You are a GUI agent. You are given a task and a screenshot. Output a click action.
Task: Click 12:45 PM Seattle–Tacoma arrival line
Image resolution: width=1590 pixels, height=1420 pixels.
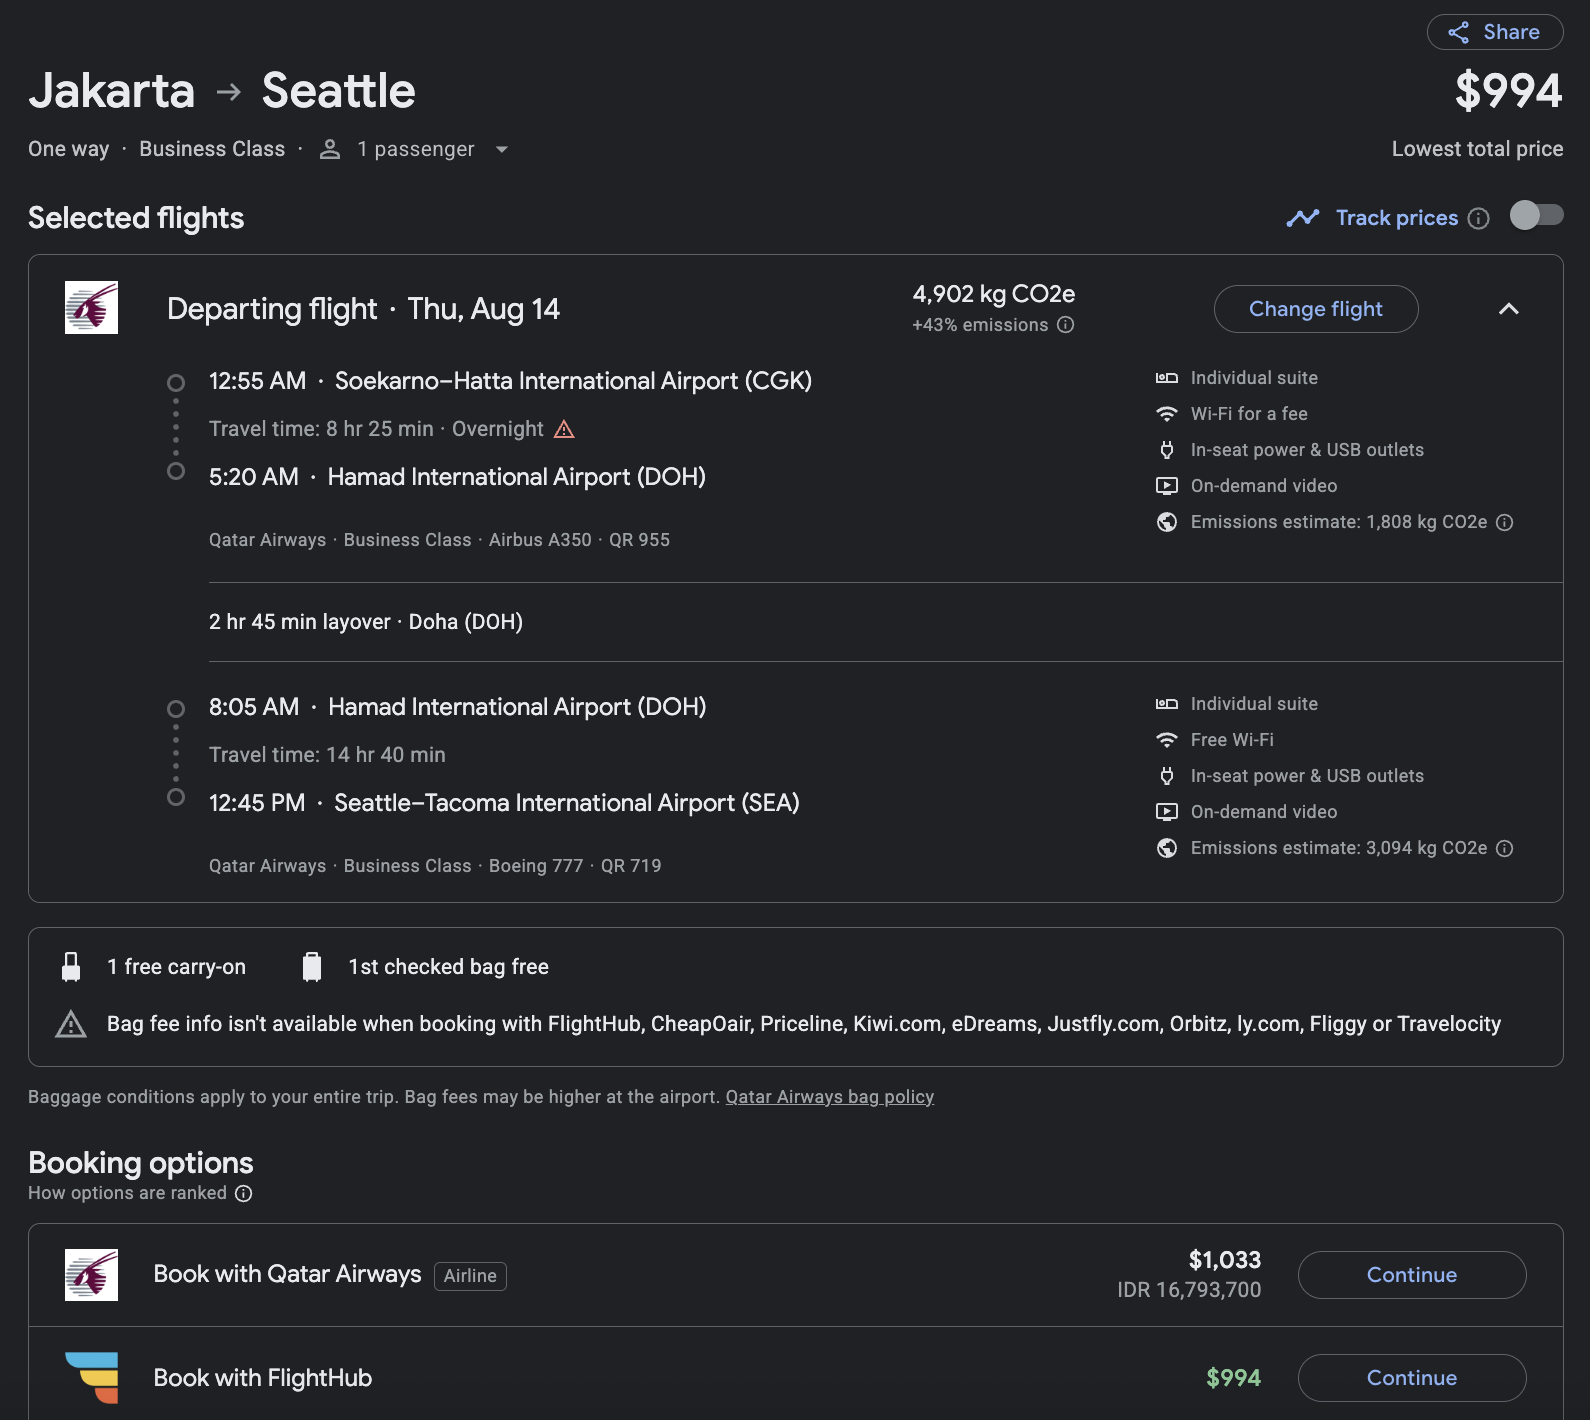tap(504, 803)
